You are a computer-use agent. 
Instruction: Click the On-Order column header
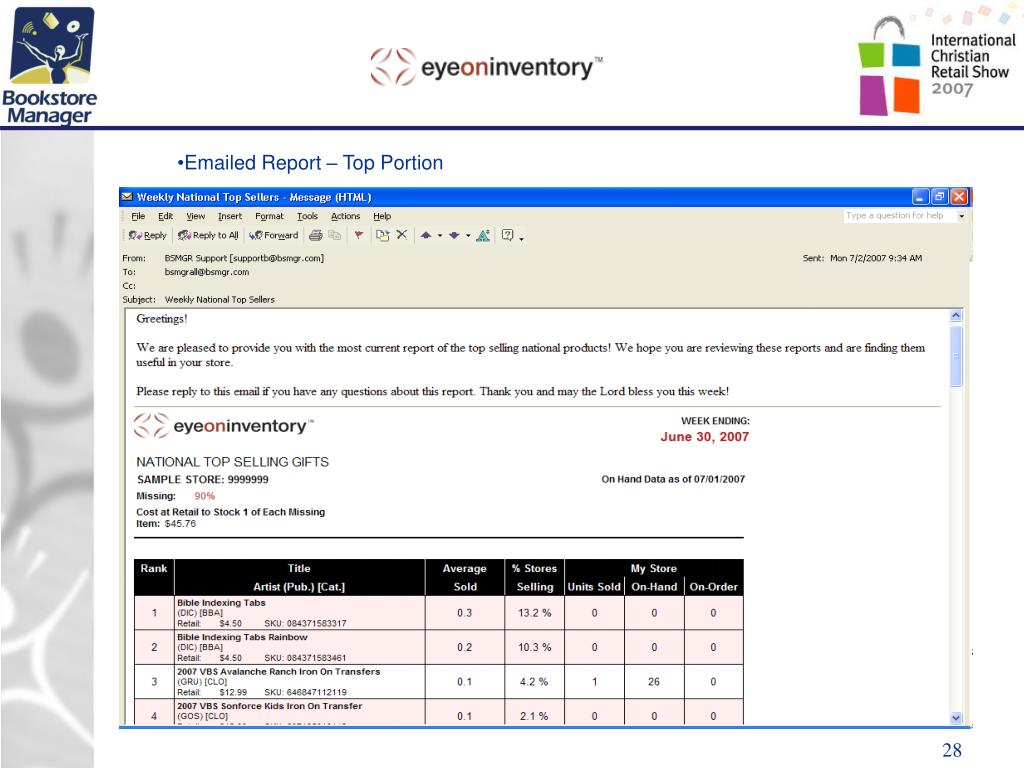pos(713,586)
